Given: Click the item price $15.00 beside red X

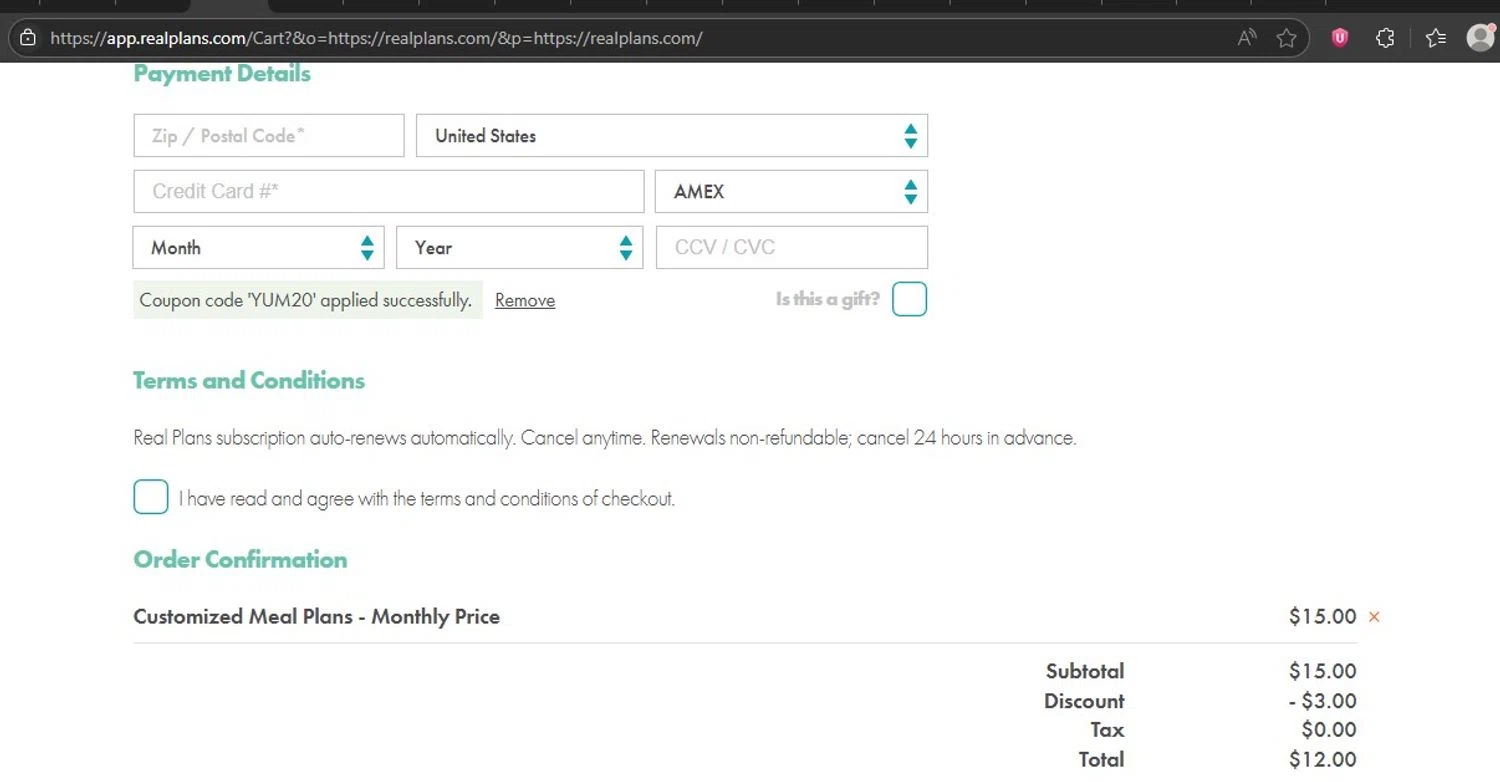Looking at the screenshot, I should tap(1323, 617).
